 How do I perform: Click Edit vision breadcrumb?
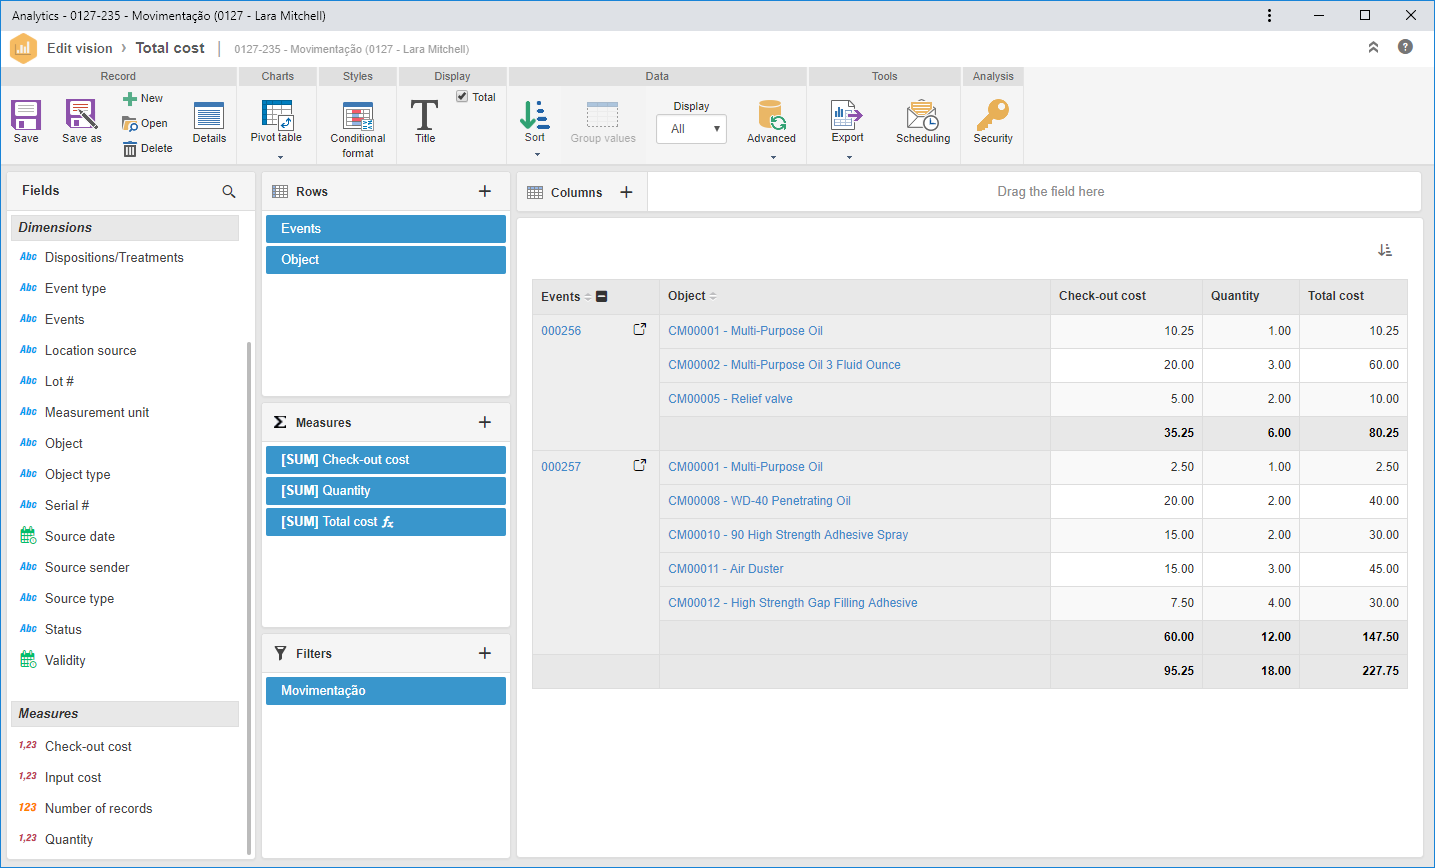pos(80,48)
